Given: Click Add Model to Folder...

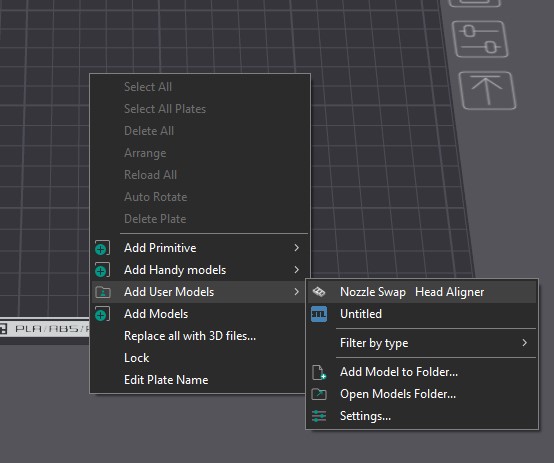Looking at the screenshot, I should pos(422,372).
